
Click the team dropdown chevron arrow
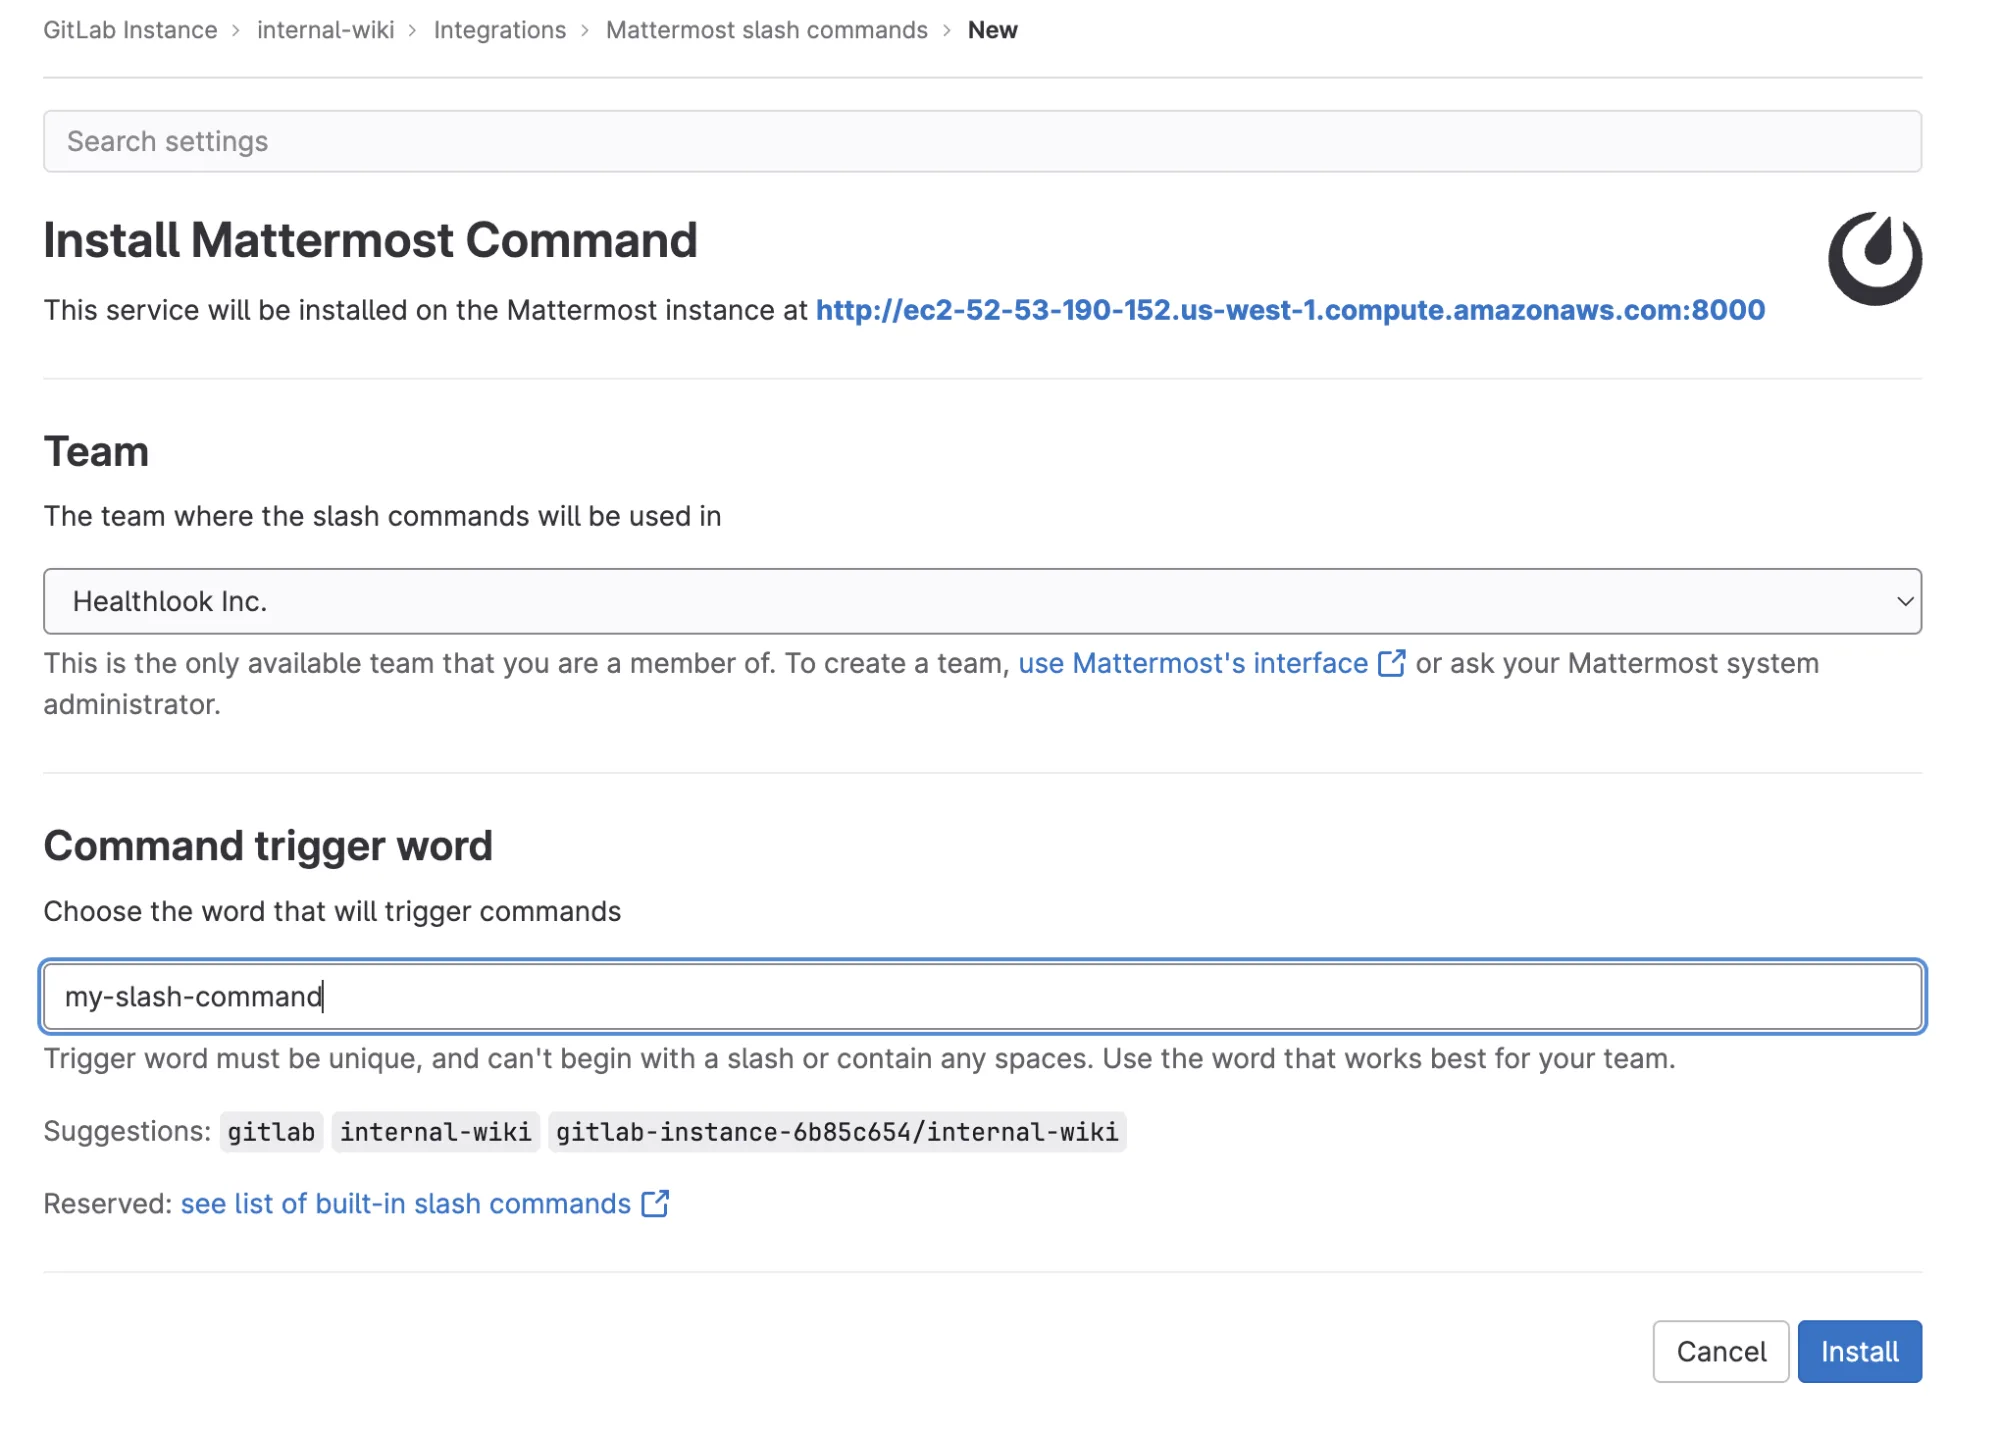click(1904, 601)
